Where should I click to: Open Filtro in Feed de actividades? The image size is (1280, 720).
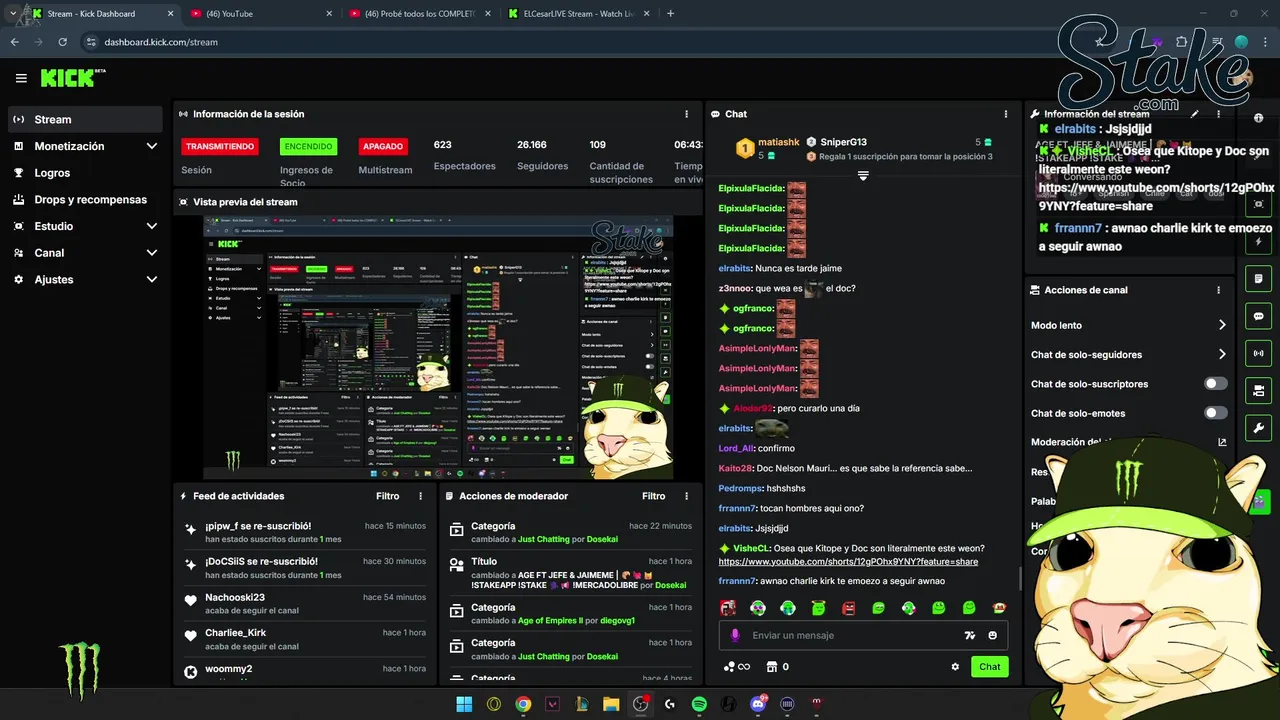click(387, 496)
